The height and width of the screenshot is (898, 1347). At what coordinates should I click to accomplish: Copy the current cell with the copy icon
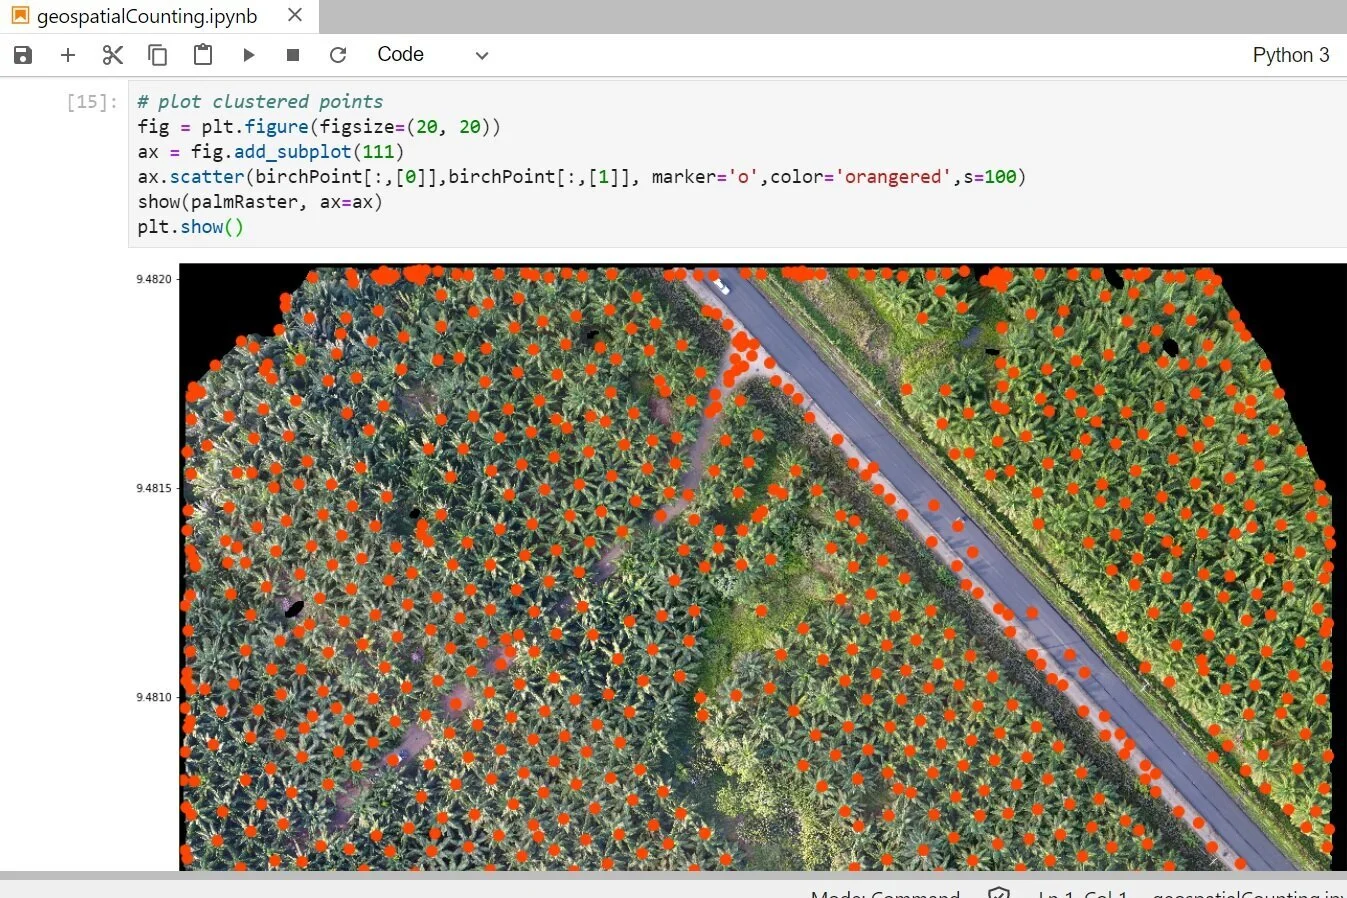click(x=157, y=55)
